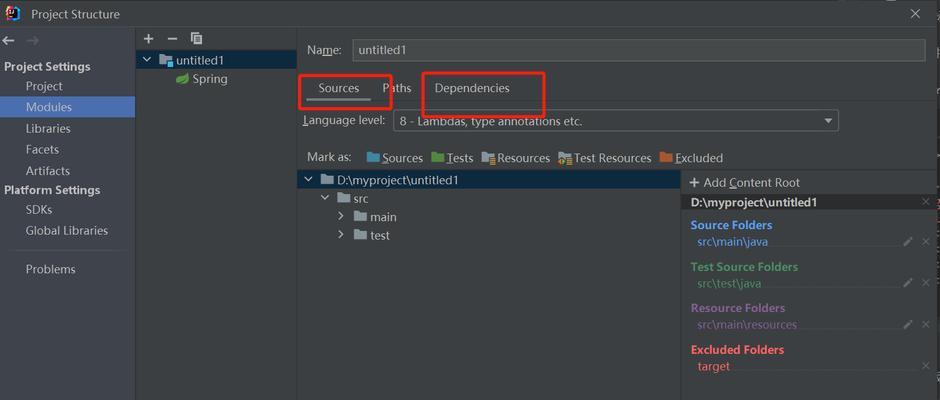Click the module Name text field

(638, 50)
